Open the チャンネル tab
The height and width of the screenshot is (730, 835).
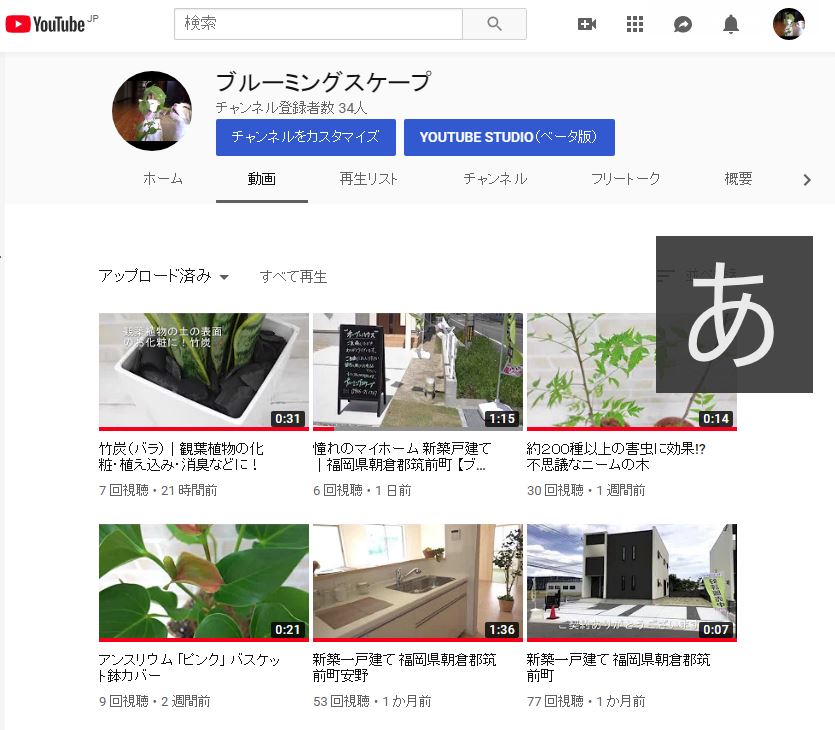[495, 179]
